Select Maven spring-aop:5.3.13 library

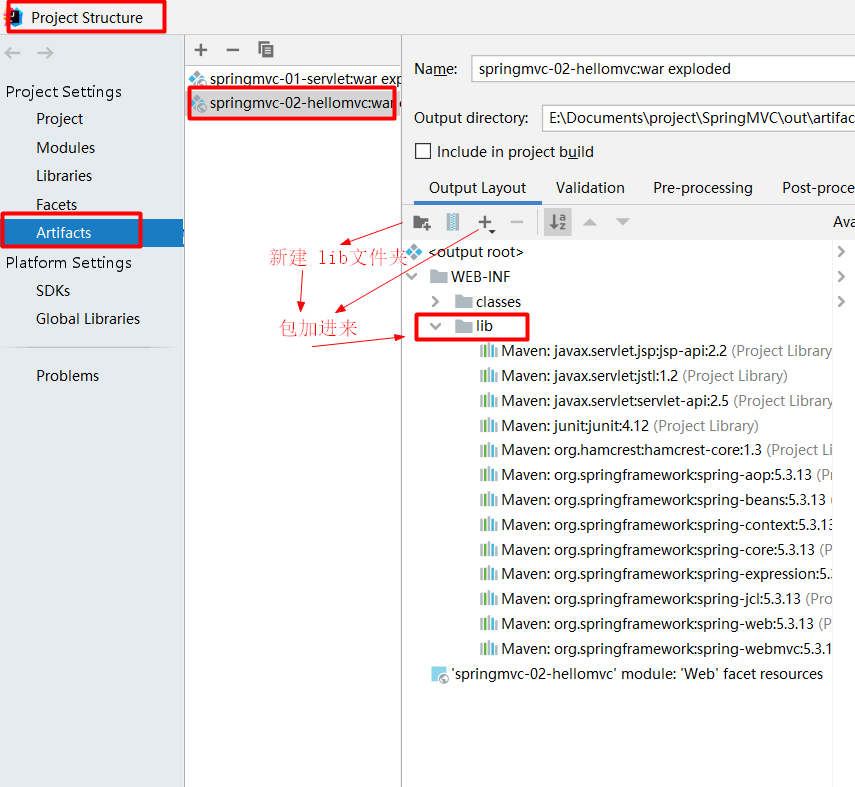tap(655, 475)
